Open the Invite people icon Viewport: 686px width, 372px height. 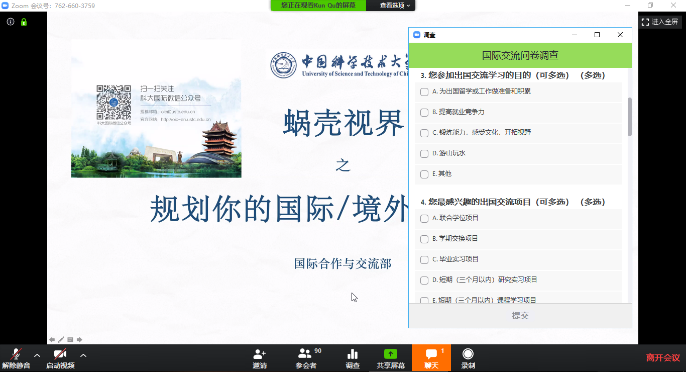pos(259,354)
